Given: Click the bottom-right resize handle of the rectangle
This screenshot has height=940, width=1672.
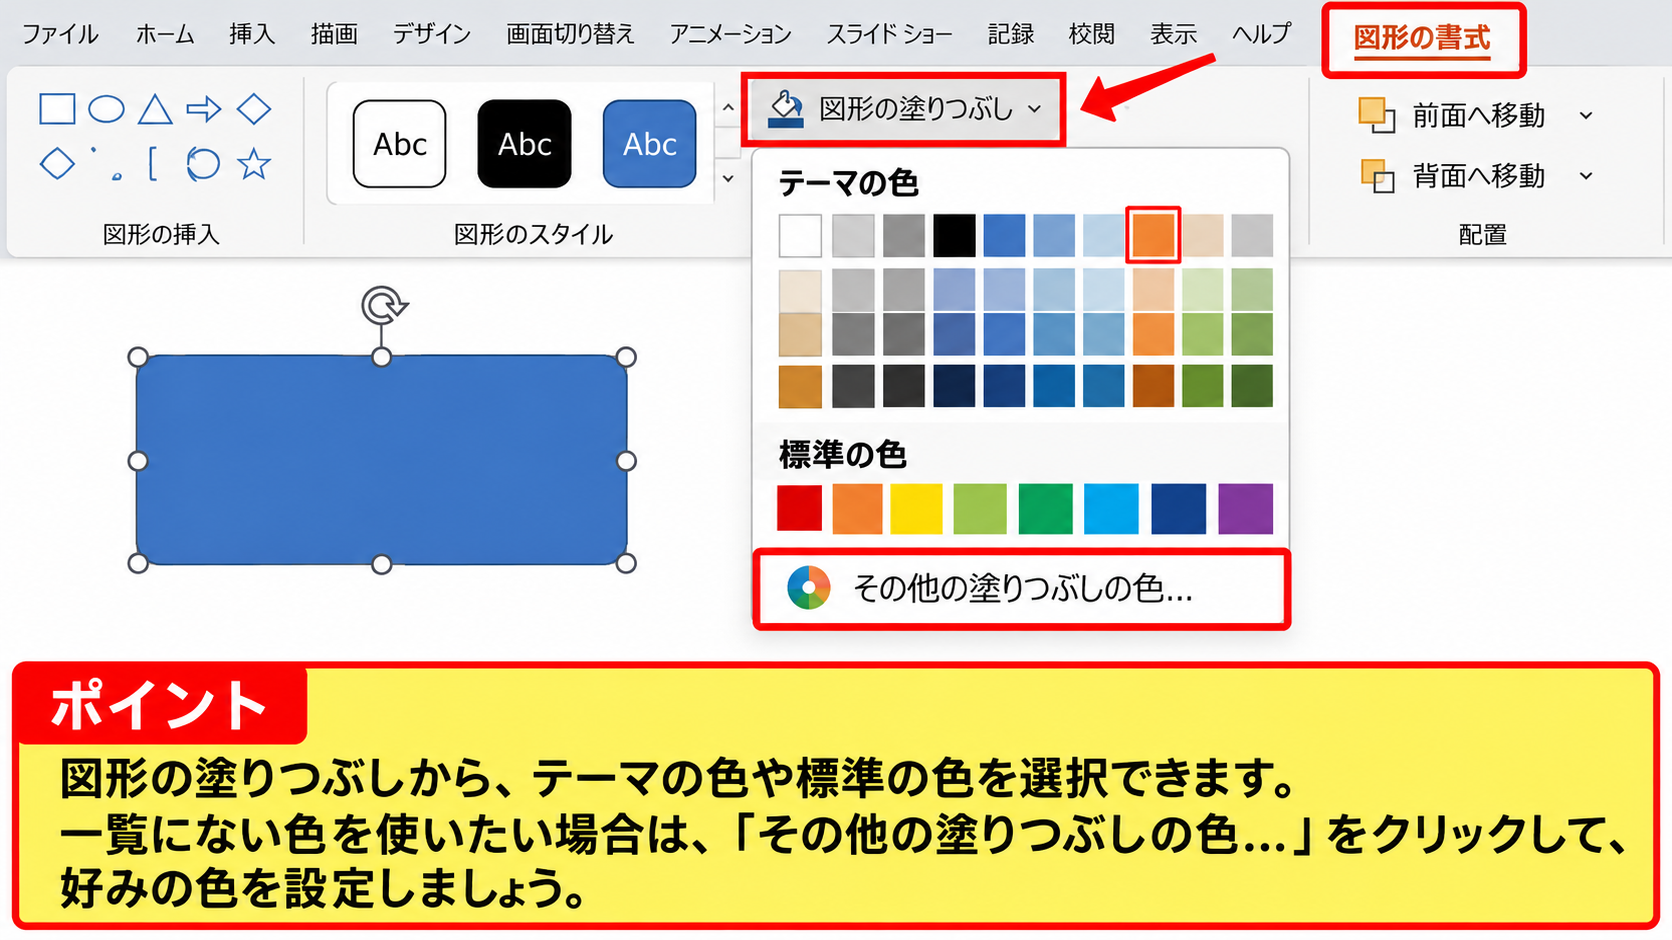Looking at the screenshot, I should [626, 564].
